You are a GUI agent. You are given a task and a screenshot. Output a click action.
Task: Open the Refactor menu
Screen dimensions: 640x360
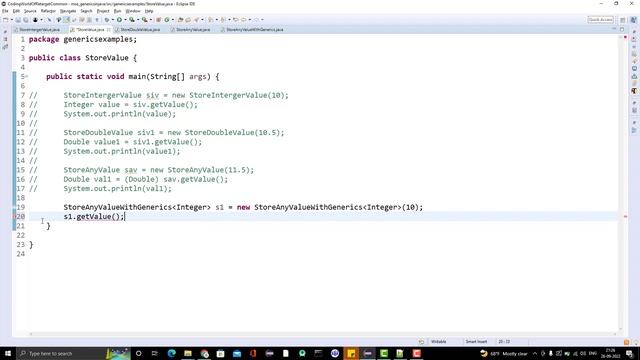pyautogui.click(x=48, y=11)
